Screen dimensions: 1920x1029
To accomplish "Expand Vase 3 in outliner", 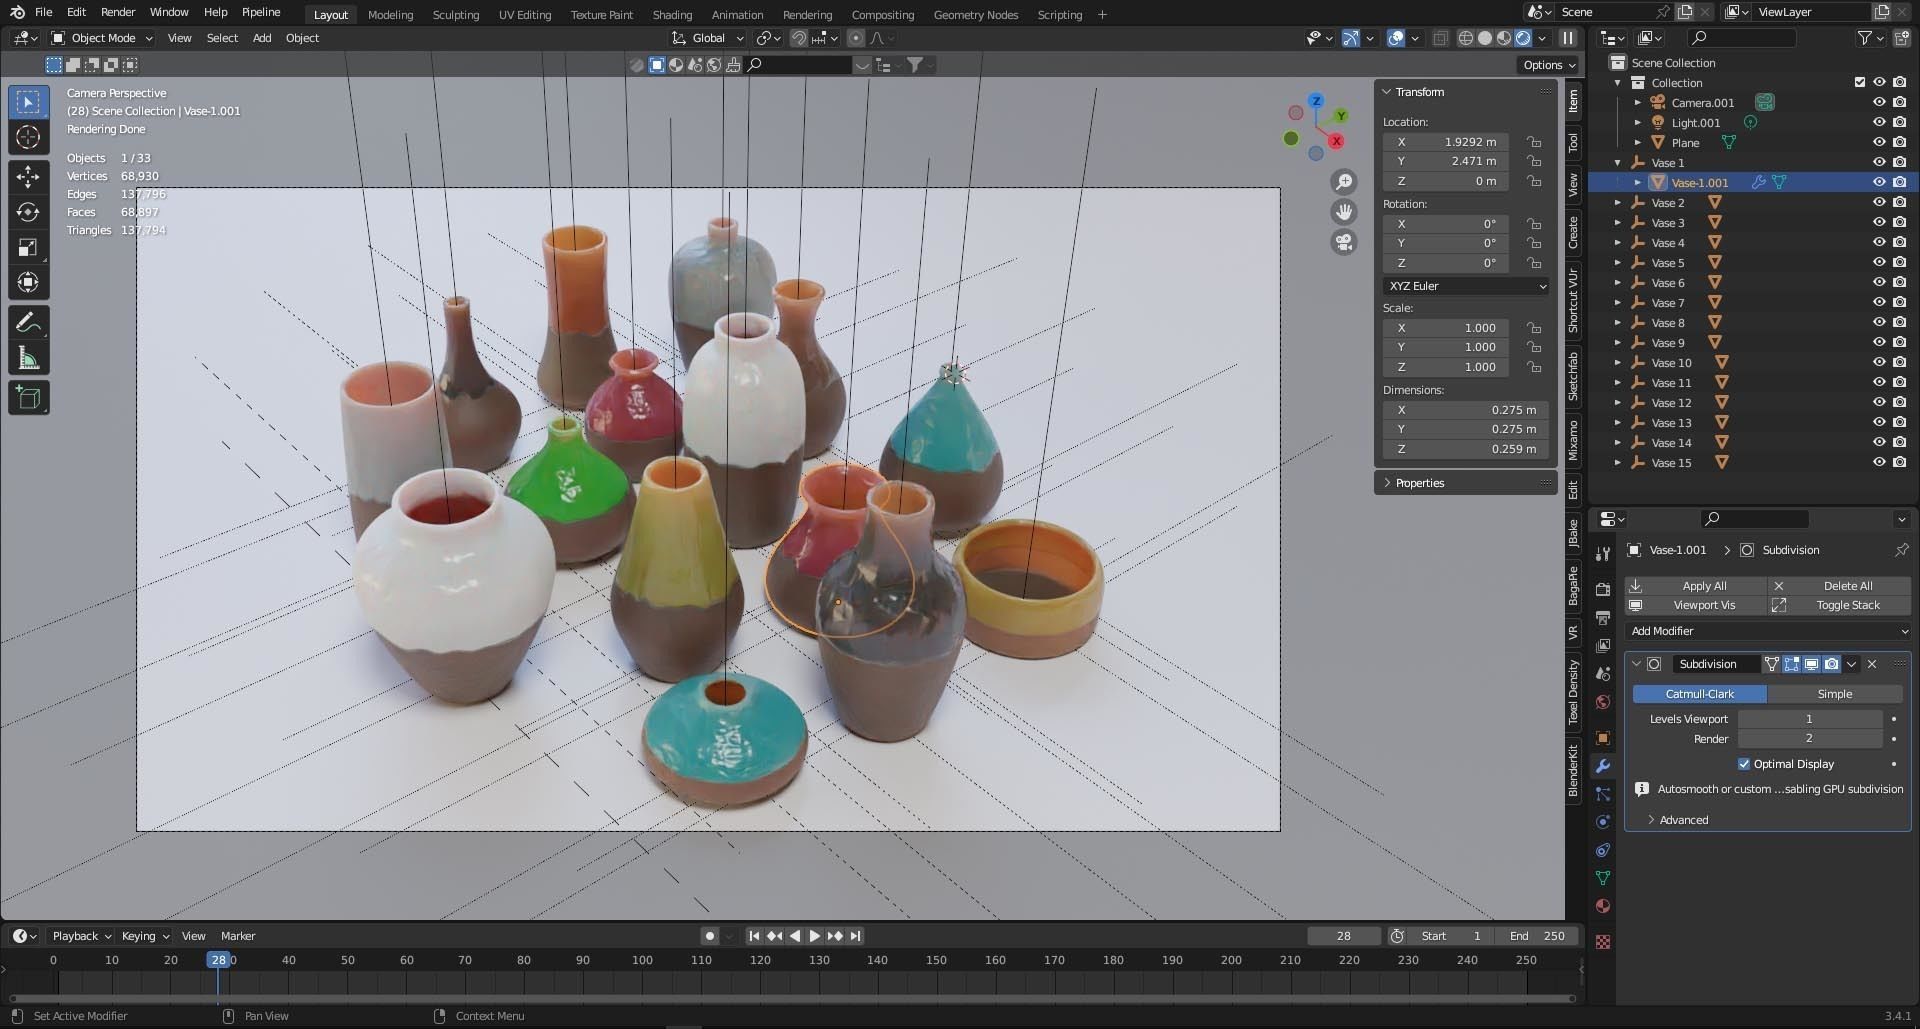I will [1618, 223].
